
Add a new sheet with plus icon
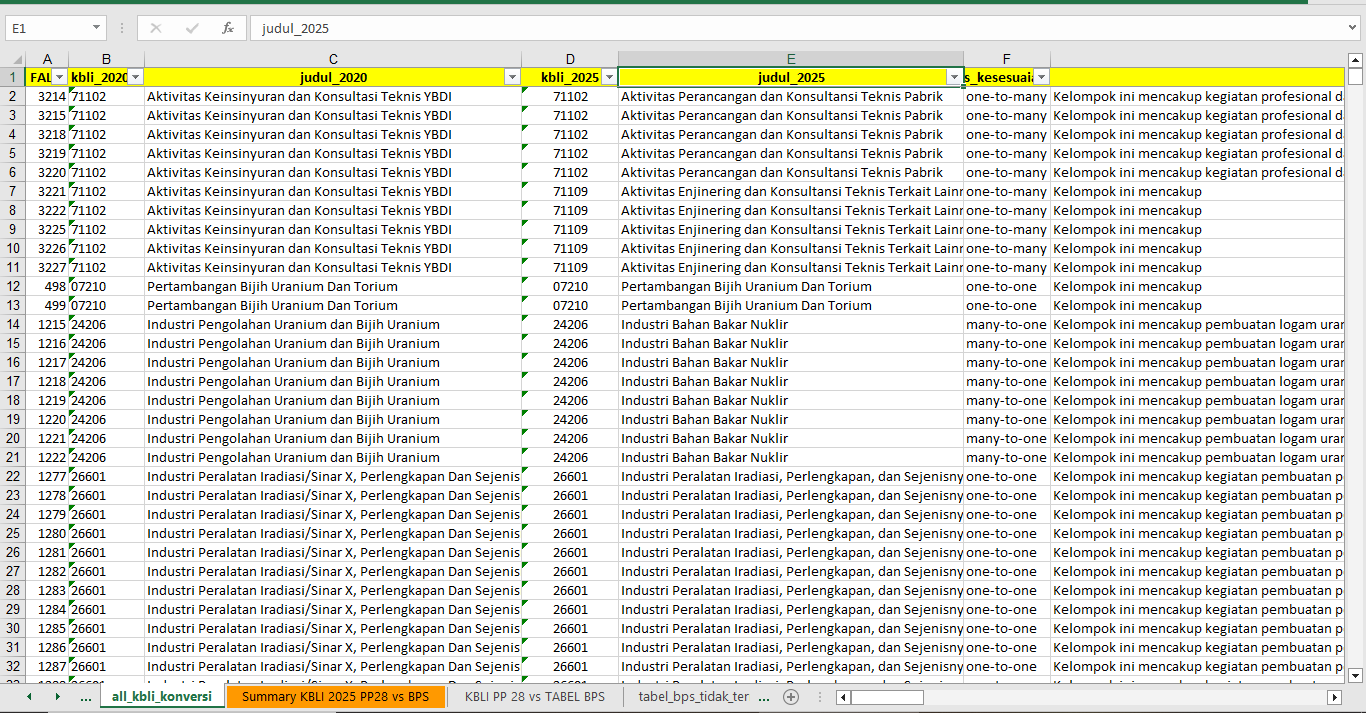pyautogui.click(x=791, y=697)
